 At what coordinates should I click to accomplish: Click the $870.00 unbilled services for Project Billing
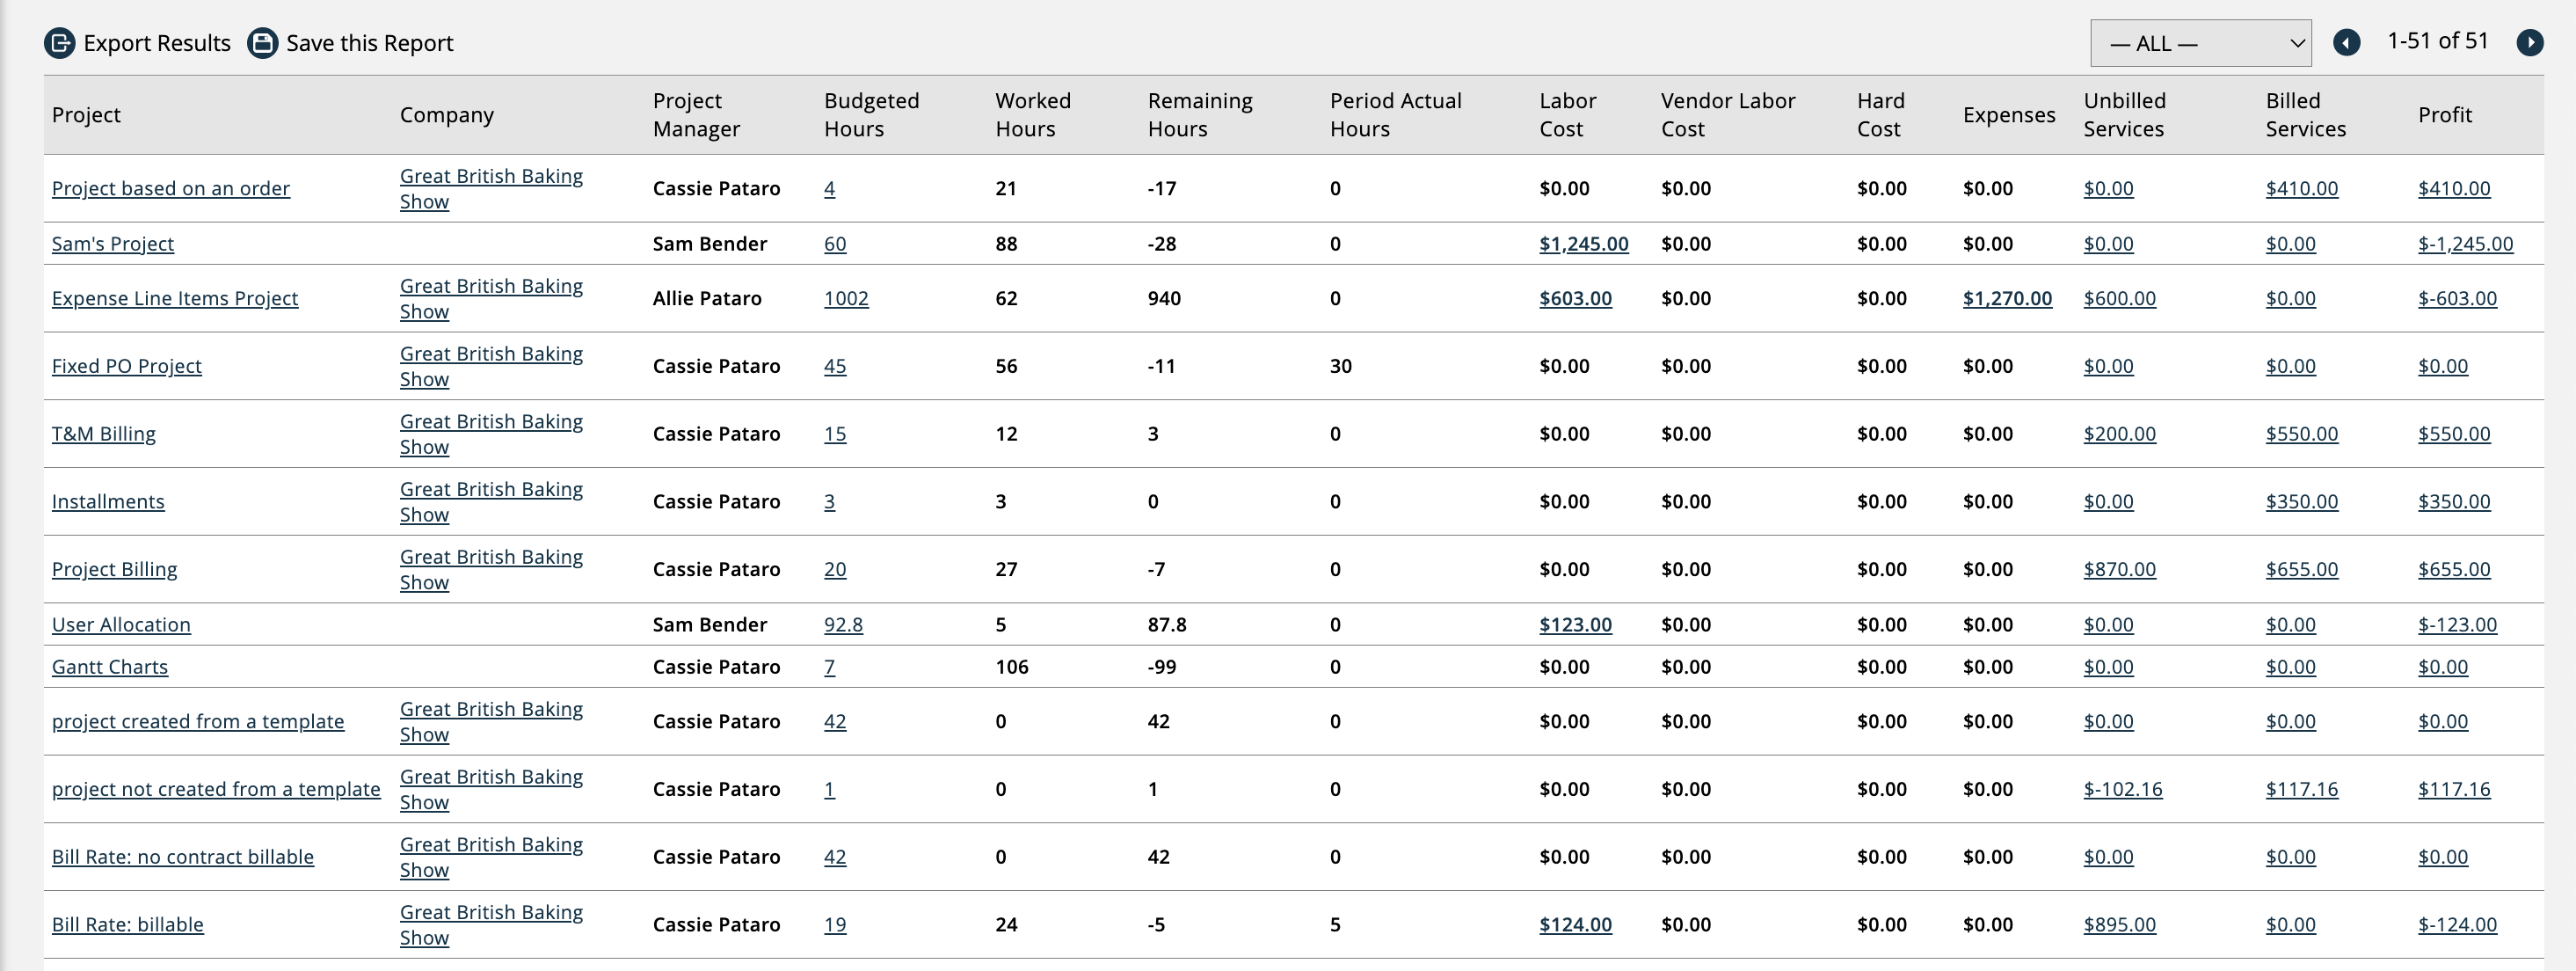point(2119,569)
